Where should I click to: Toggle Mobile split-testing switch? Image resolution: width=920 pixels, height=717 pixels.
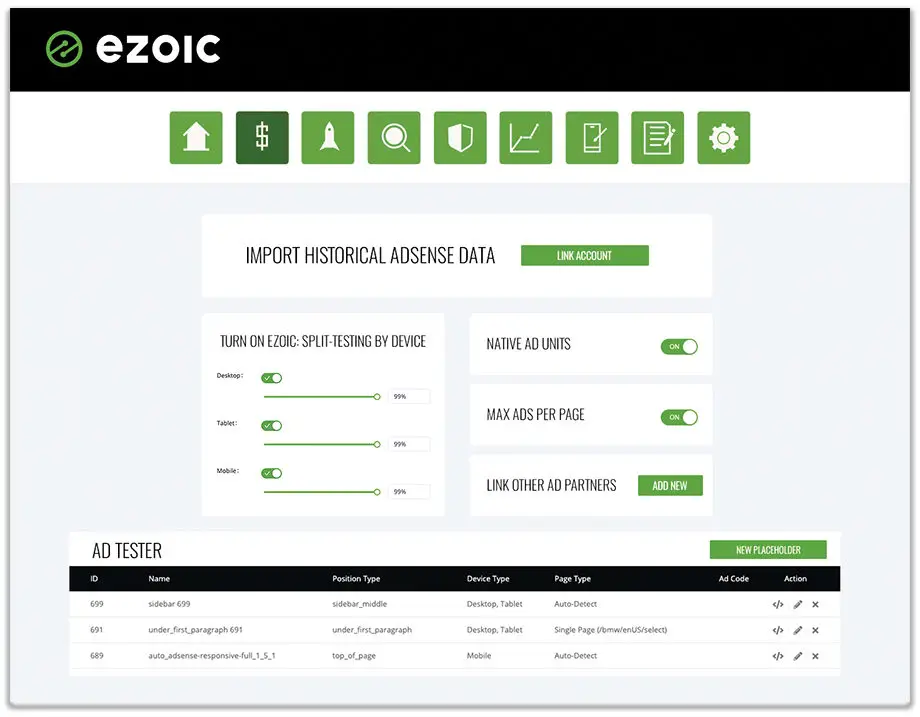tap(272, 473)
